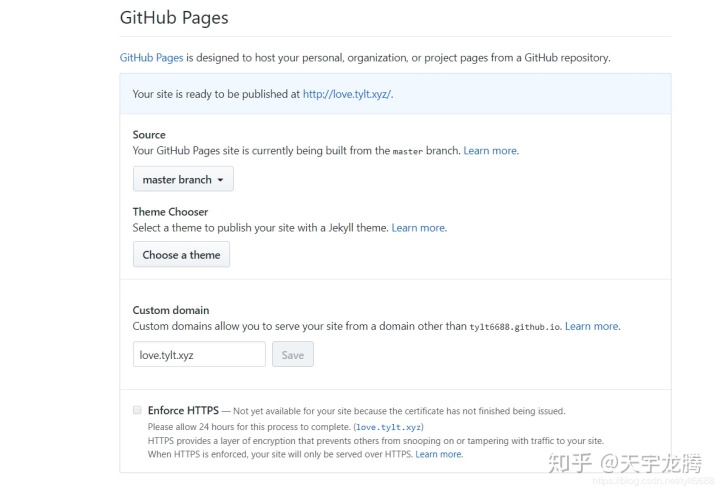Screen dimensions: 720x492
Task: Open the GitHub Pages documentation link
Action: click(x=151, y=58)
